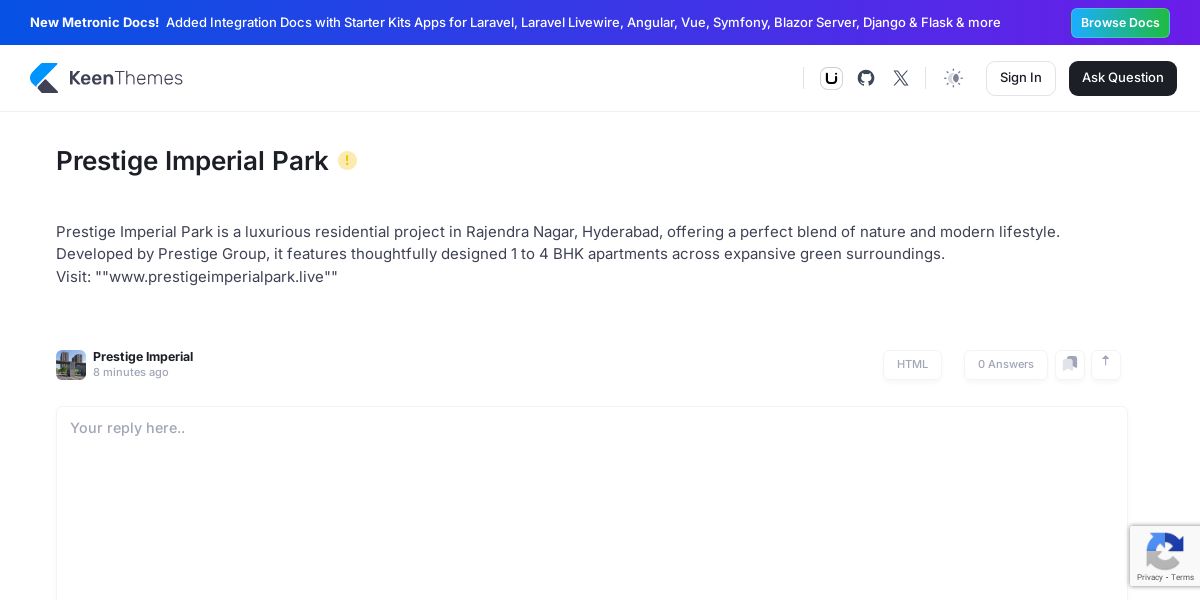Open the Prestige Imperial author link
The height and width of the screenshot is (600, 1200).
pos(143,357)
